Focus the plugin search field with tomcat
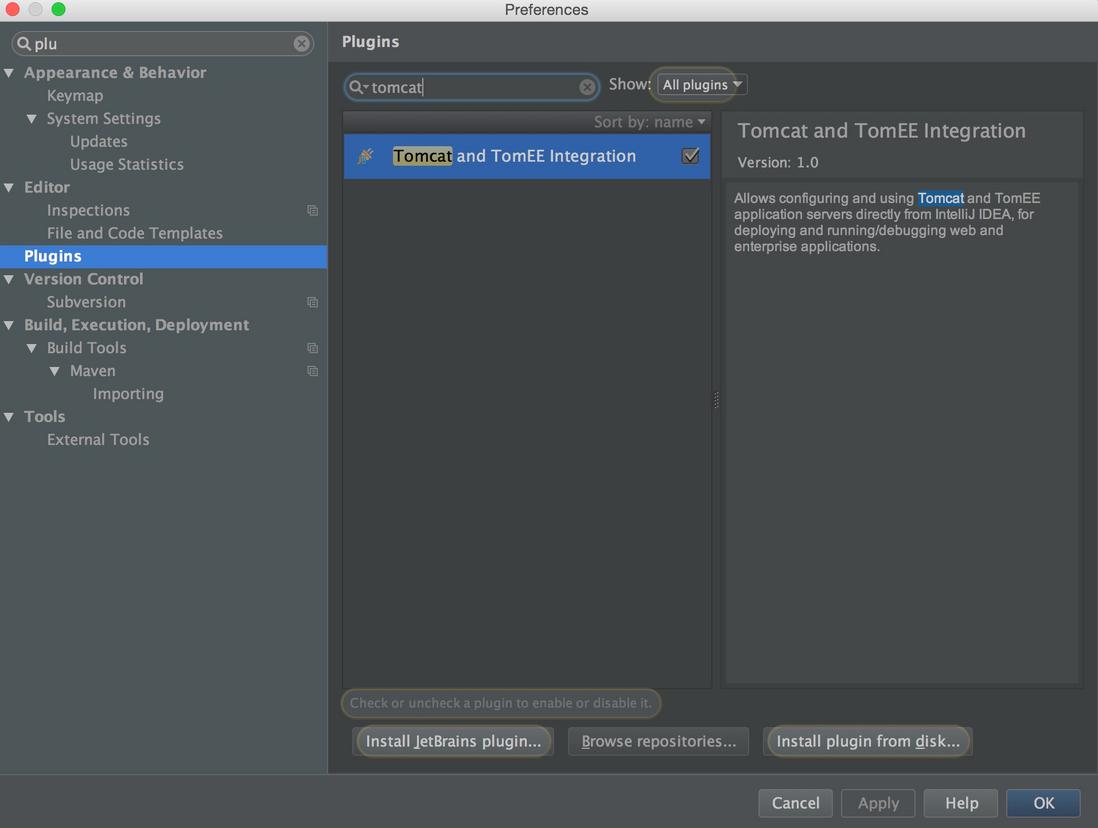 pyautogui.click(x=471, y=87)
